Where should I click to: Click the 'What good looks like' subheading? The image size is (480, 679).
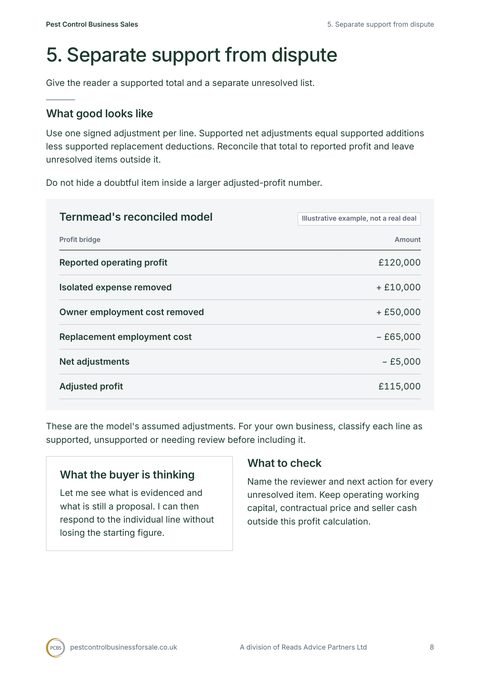[100, 113]
